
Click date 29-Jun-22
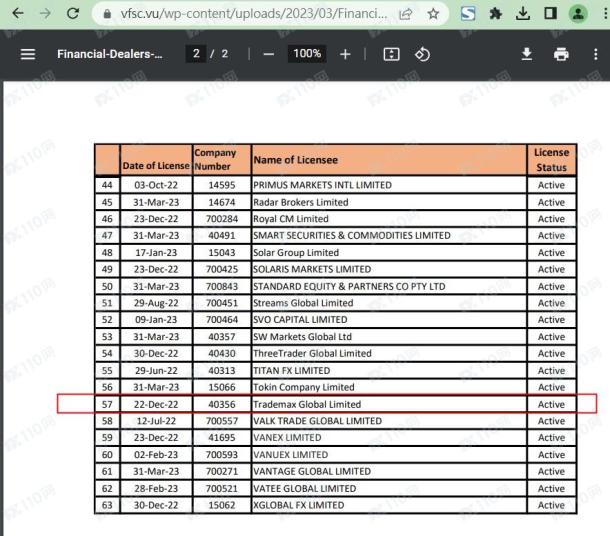tap(156, 371)
